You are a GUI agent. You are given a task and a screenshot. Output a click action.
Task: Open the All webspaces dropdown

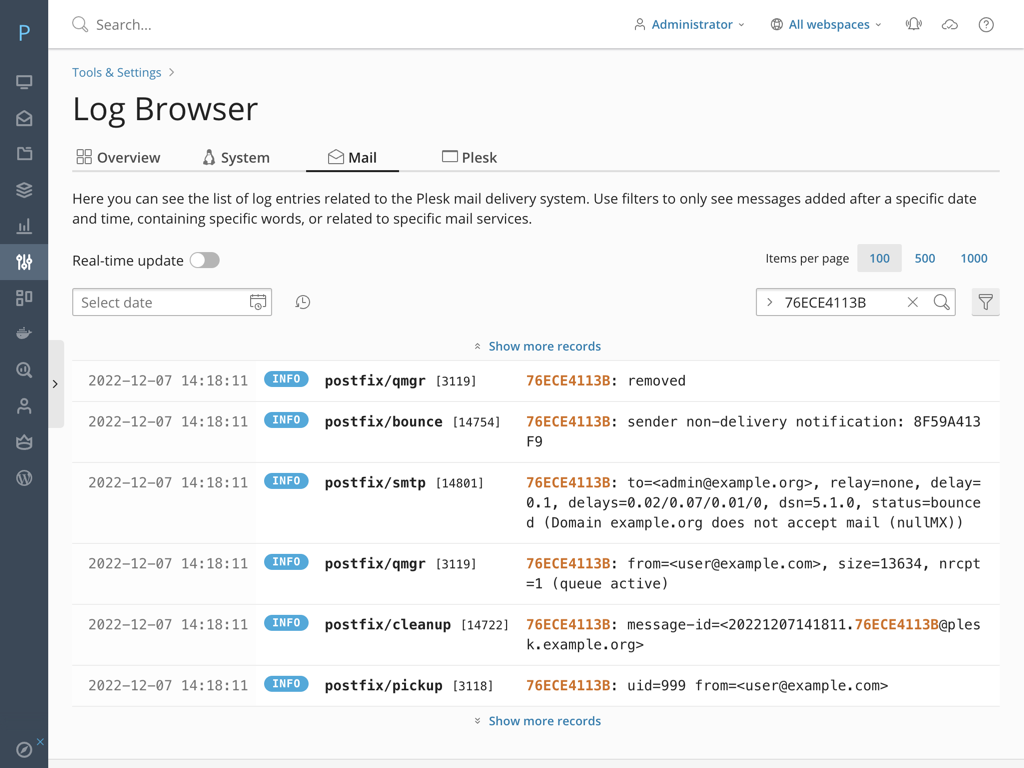[x=826, y=25]
